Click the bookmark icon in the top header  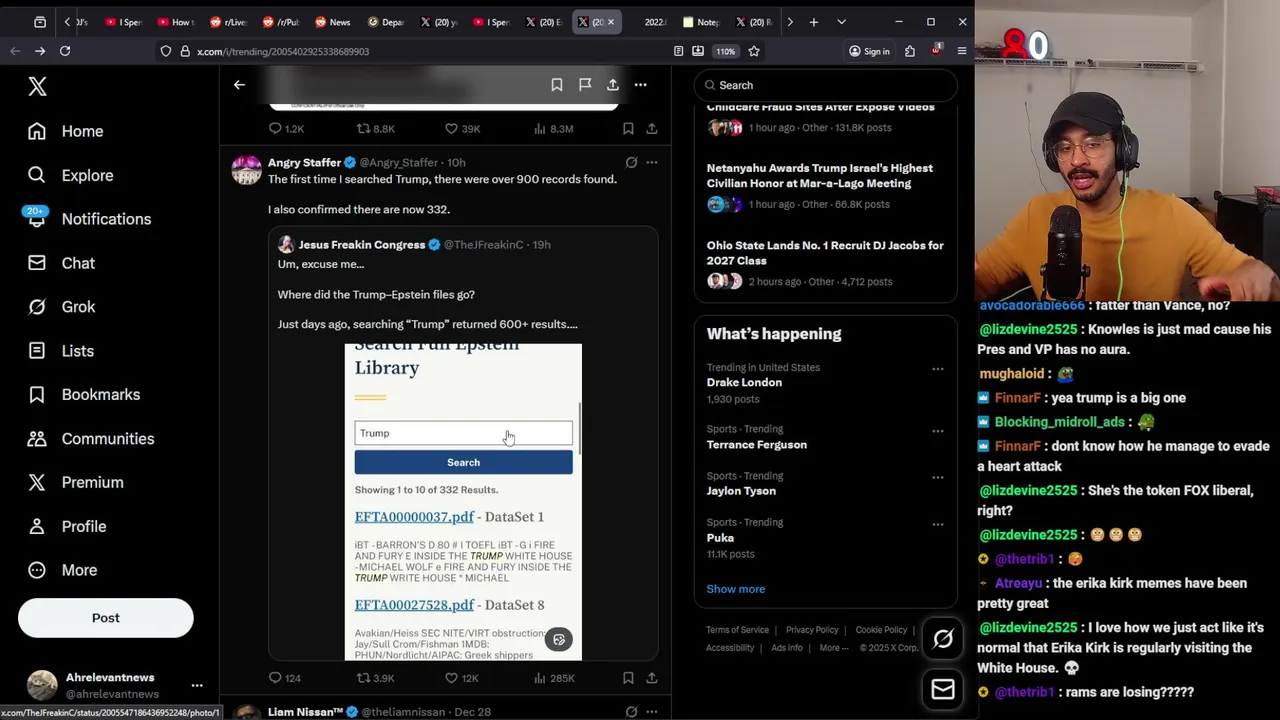[557, 85]
